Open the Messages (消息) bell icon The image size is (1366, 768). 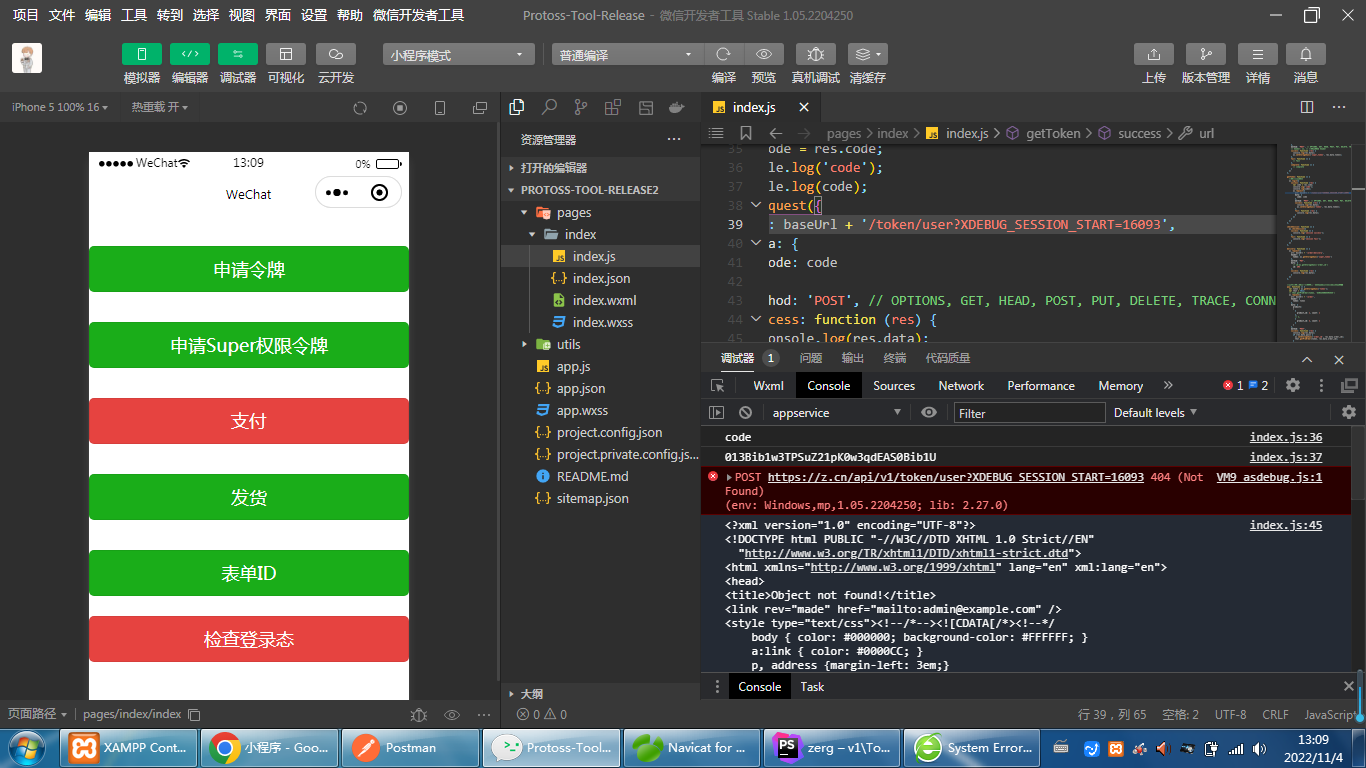click(x=1306, y=54)
